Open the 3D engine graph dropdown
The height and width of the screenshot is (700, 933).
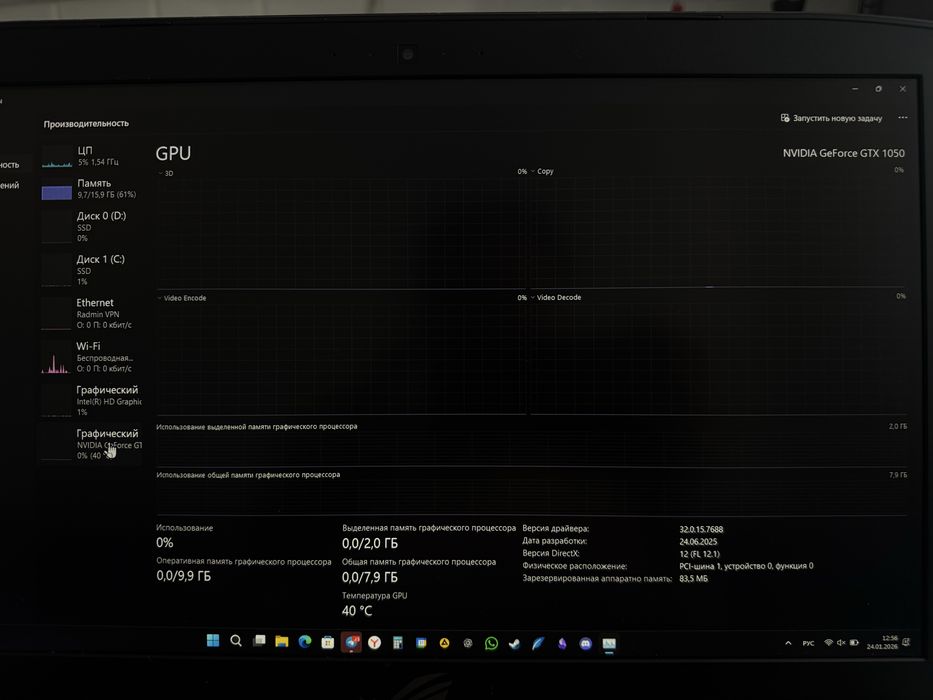[165, 173]
